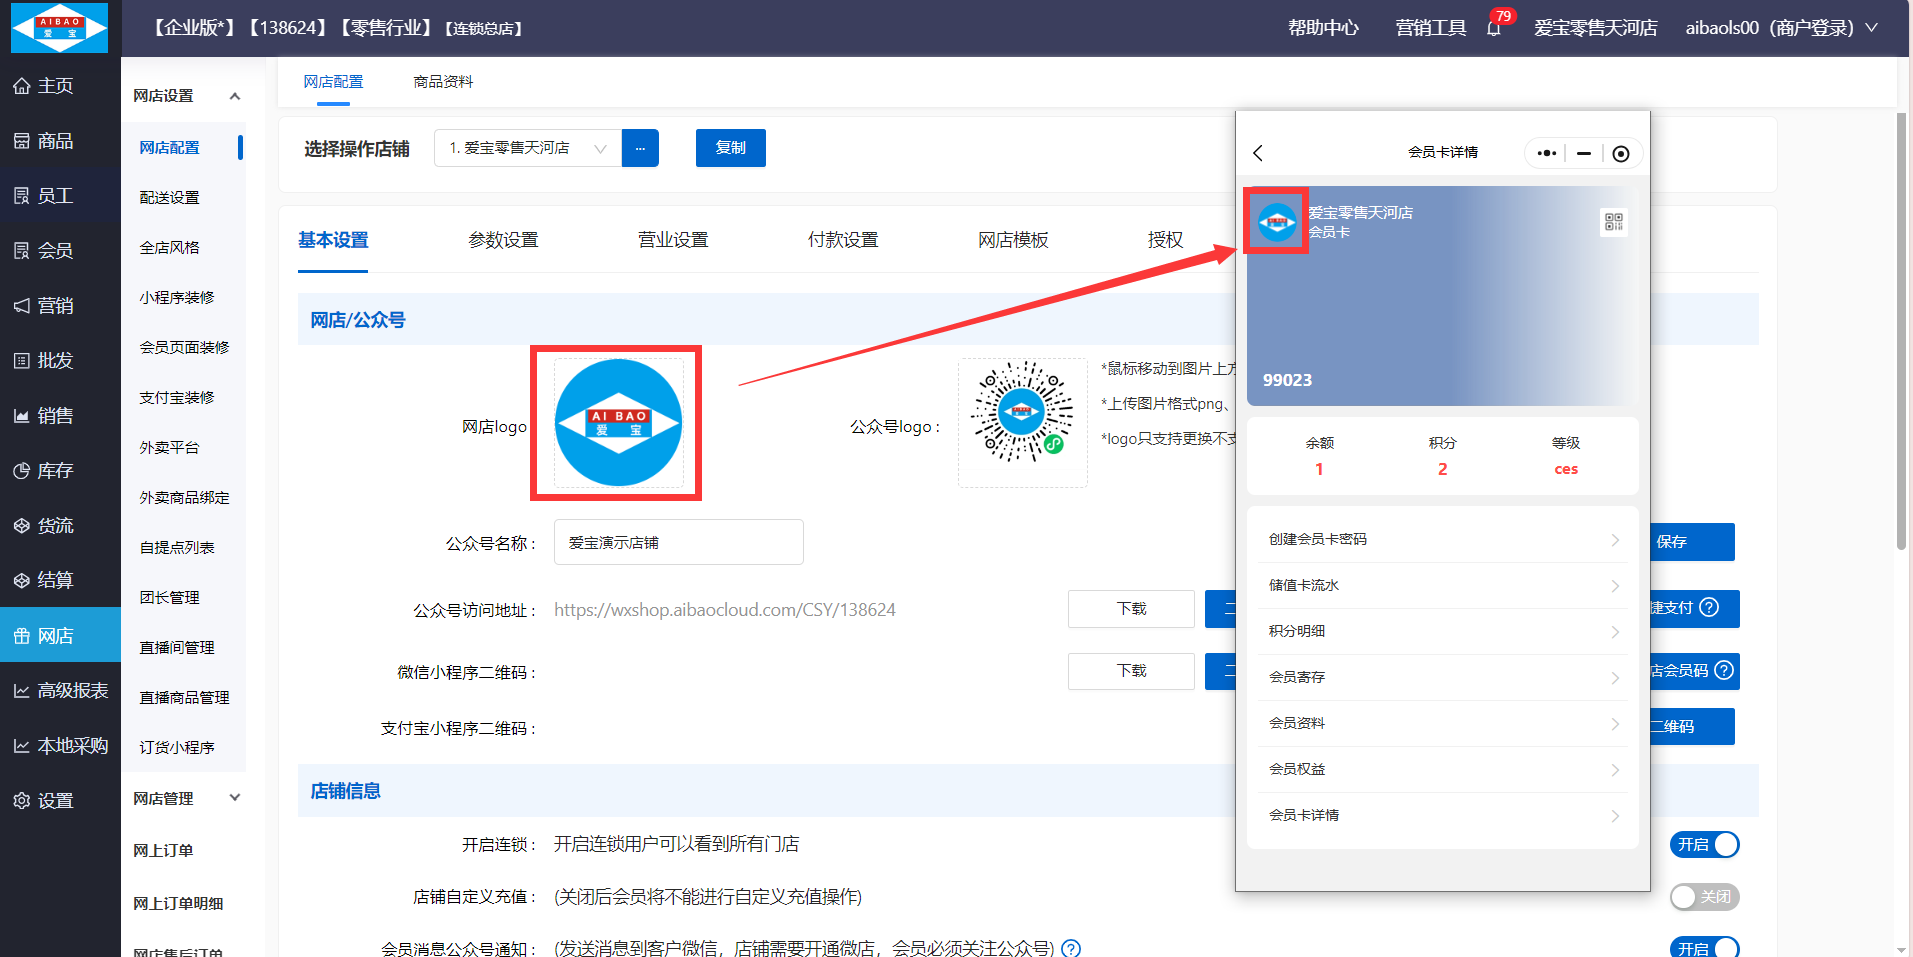1913x957 pixels.
Task: Switch to the 商品资料 tab
Action: pyautogui.click(x=443, y=82)
